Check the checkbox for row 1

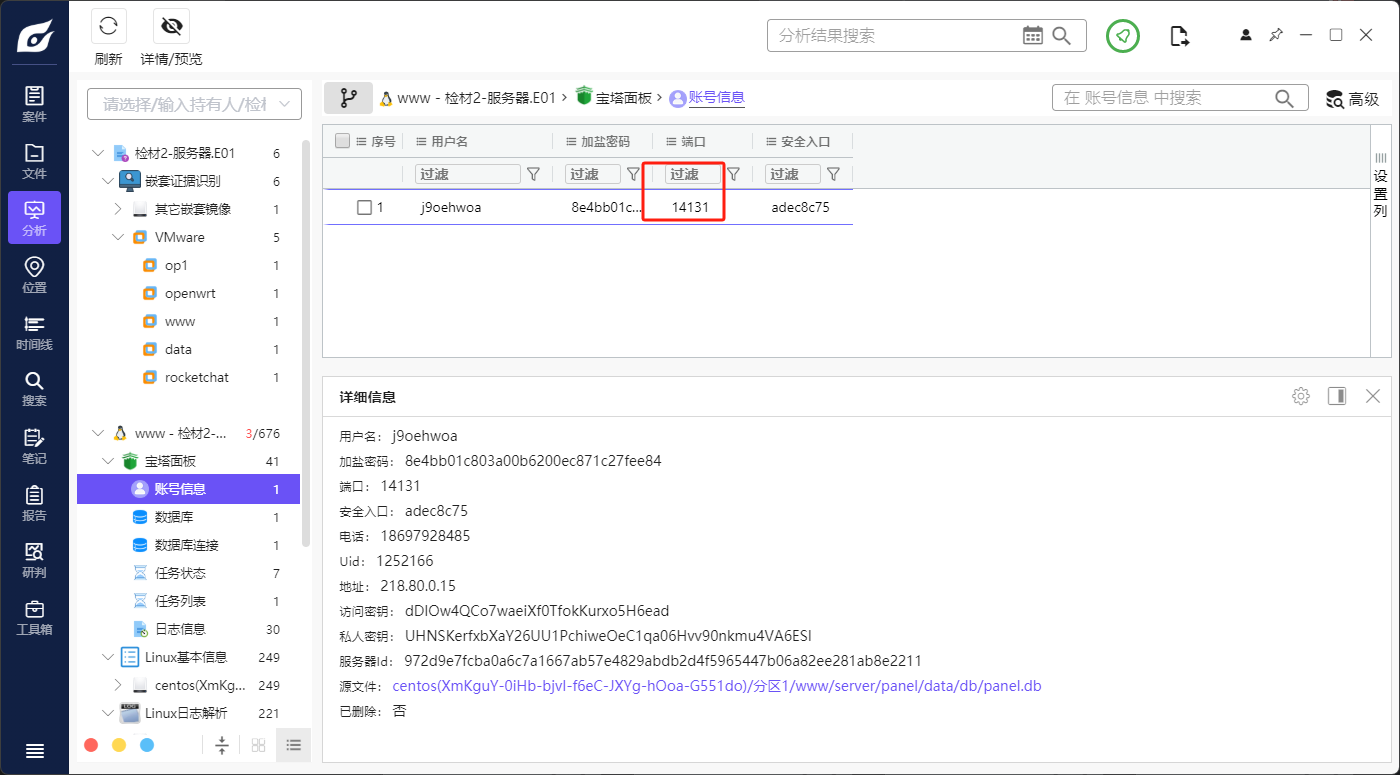[365, 208]
